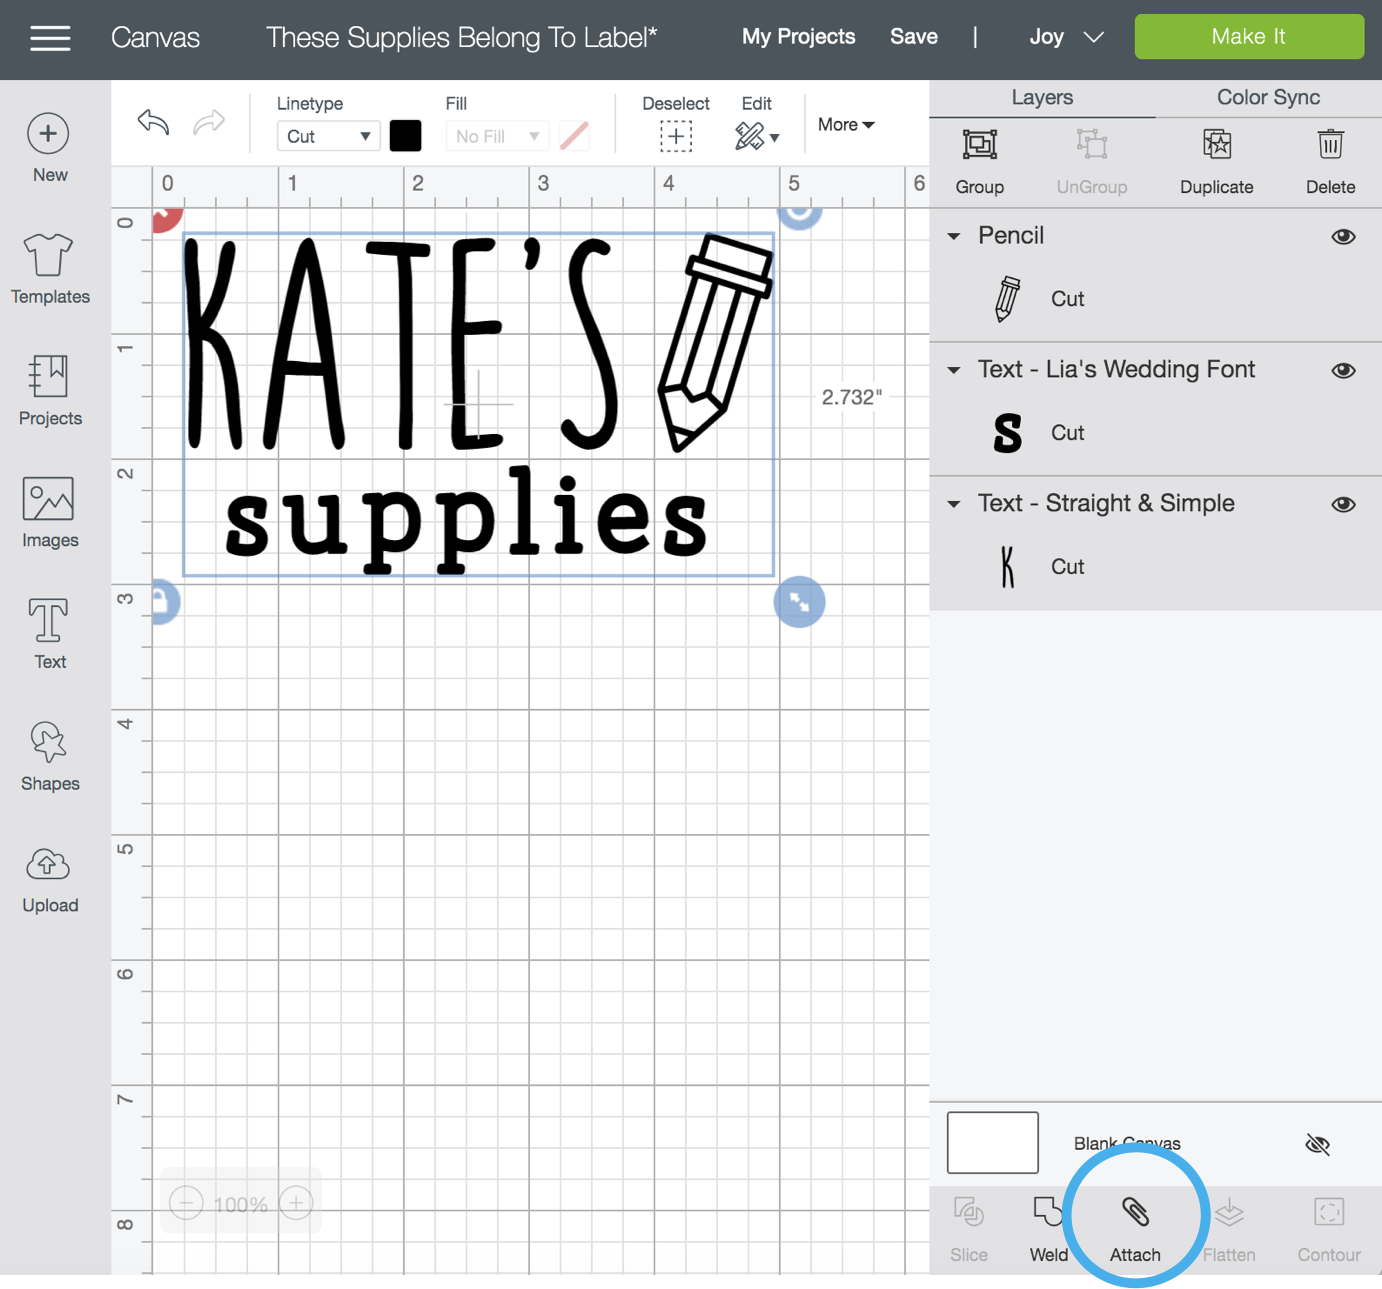1382x1289 pixels.
Task: Hide the Lia's Wedding Font text layer
Action: (x=1343, y=371)
